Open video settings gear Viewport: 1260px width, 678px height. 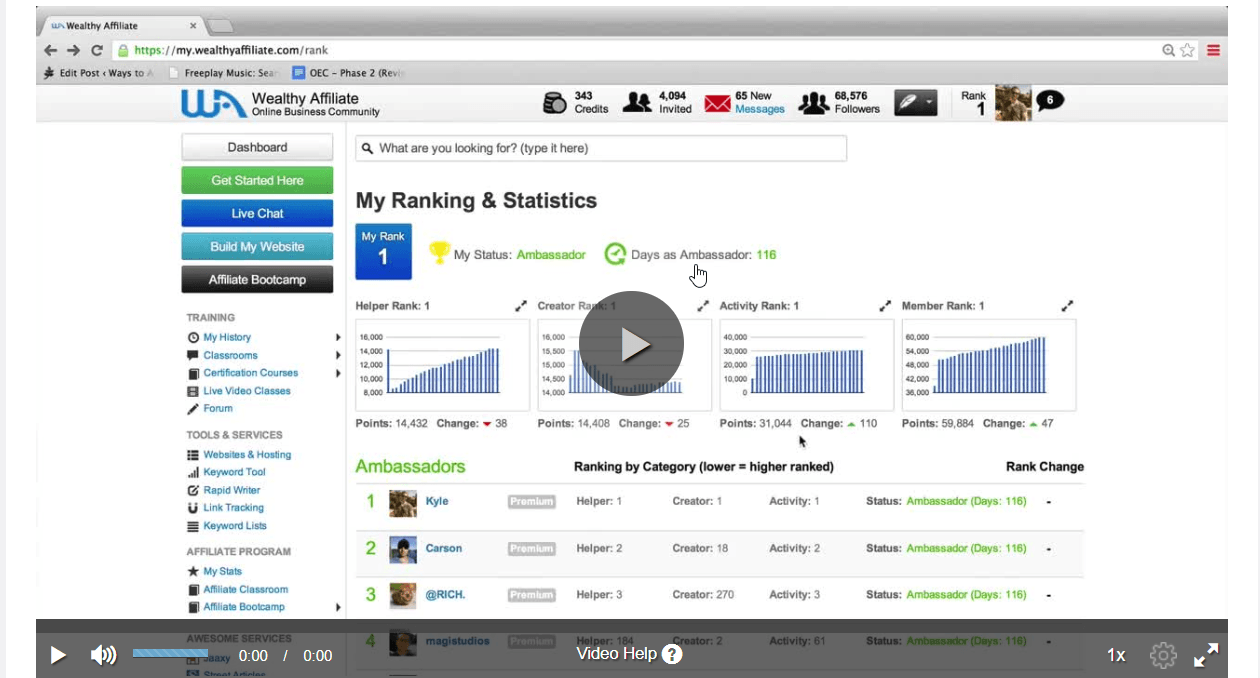1163,655
